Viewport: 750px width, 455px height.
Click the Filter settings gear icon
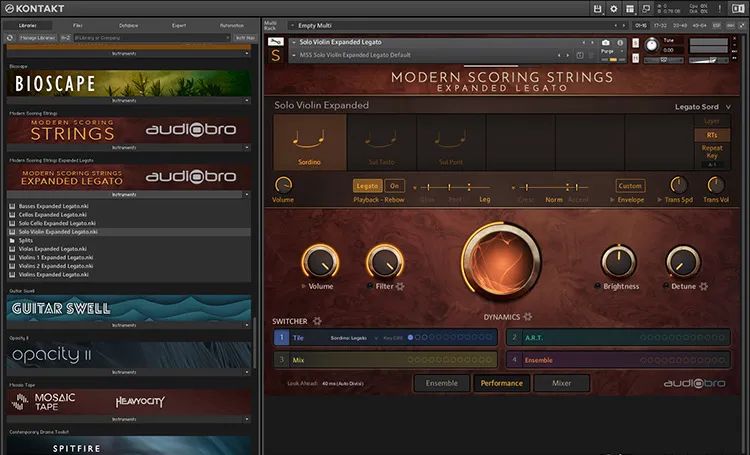click(x=400, y=286)
